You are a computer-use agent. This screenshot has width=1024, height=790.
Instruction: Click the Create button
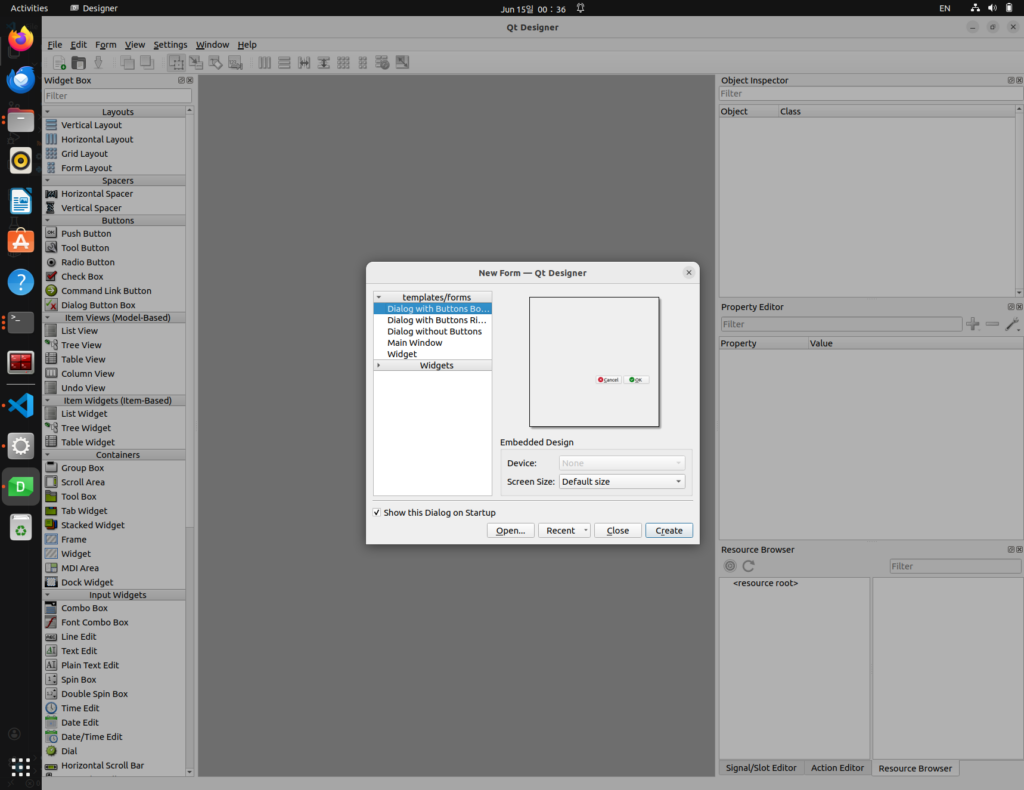click(x=669, y=530)
